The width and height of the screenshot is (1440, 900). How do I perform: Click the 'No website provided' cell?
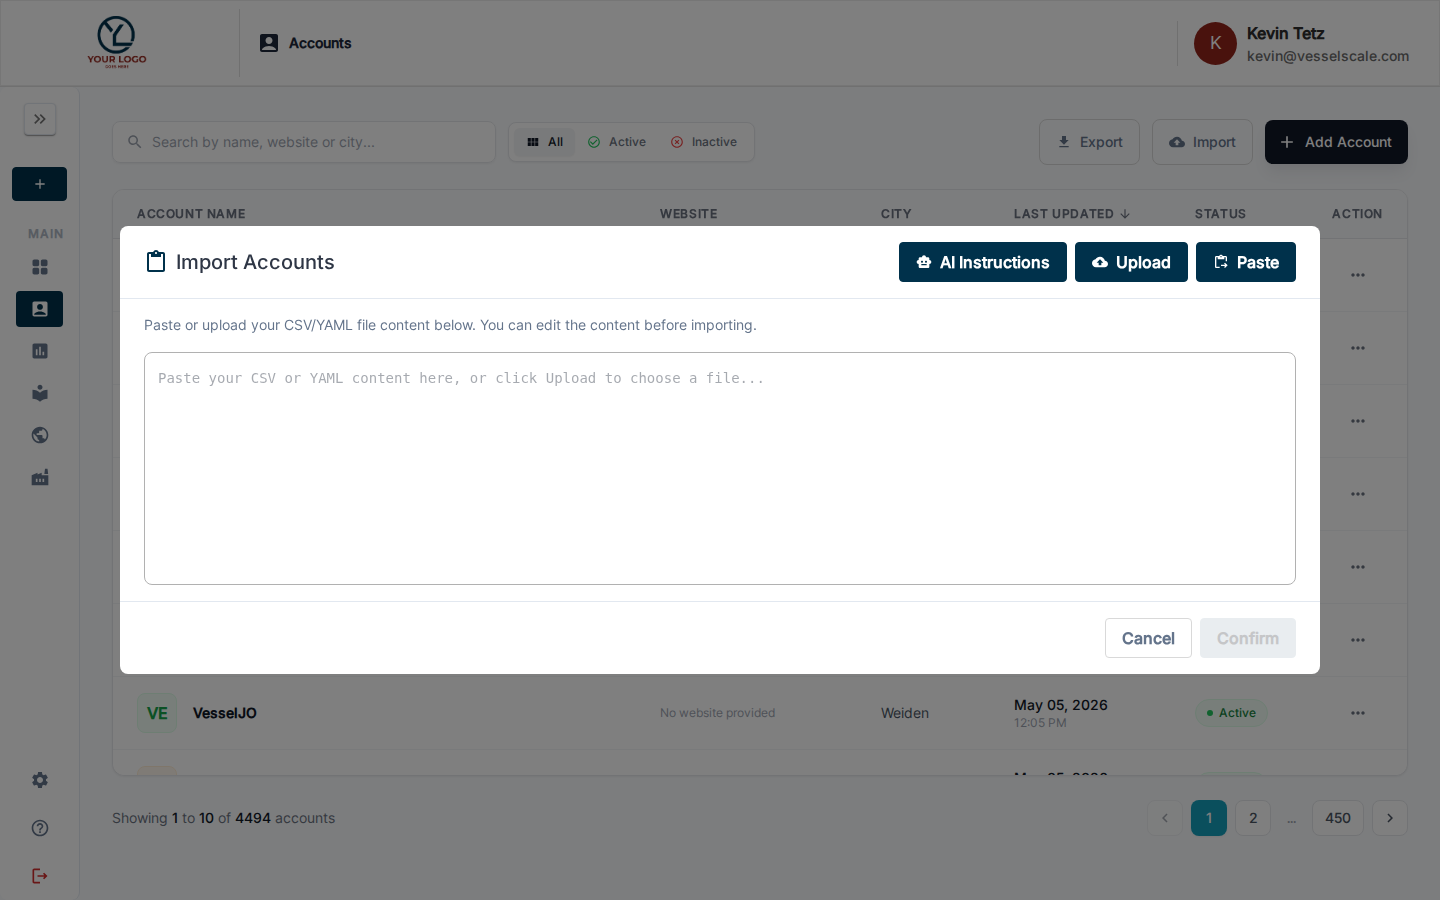(717, 713)
